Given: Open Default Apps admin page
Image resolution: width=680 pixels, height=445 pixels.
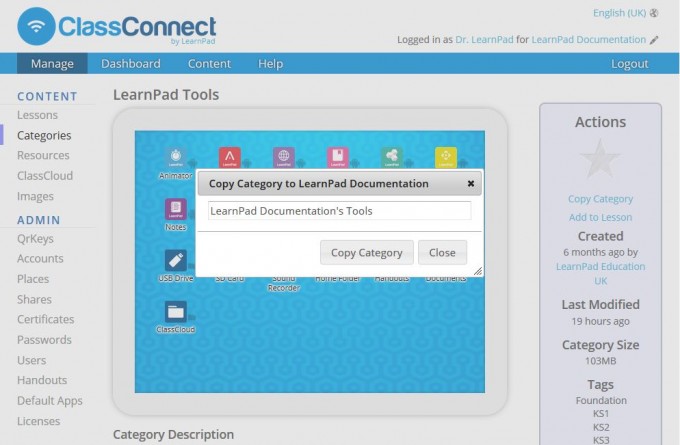Looking at the screenshot, I should click(49, 400).
